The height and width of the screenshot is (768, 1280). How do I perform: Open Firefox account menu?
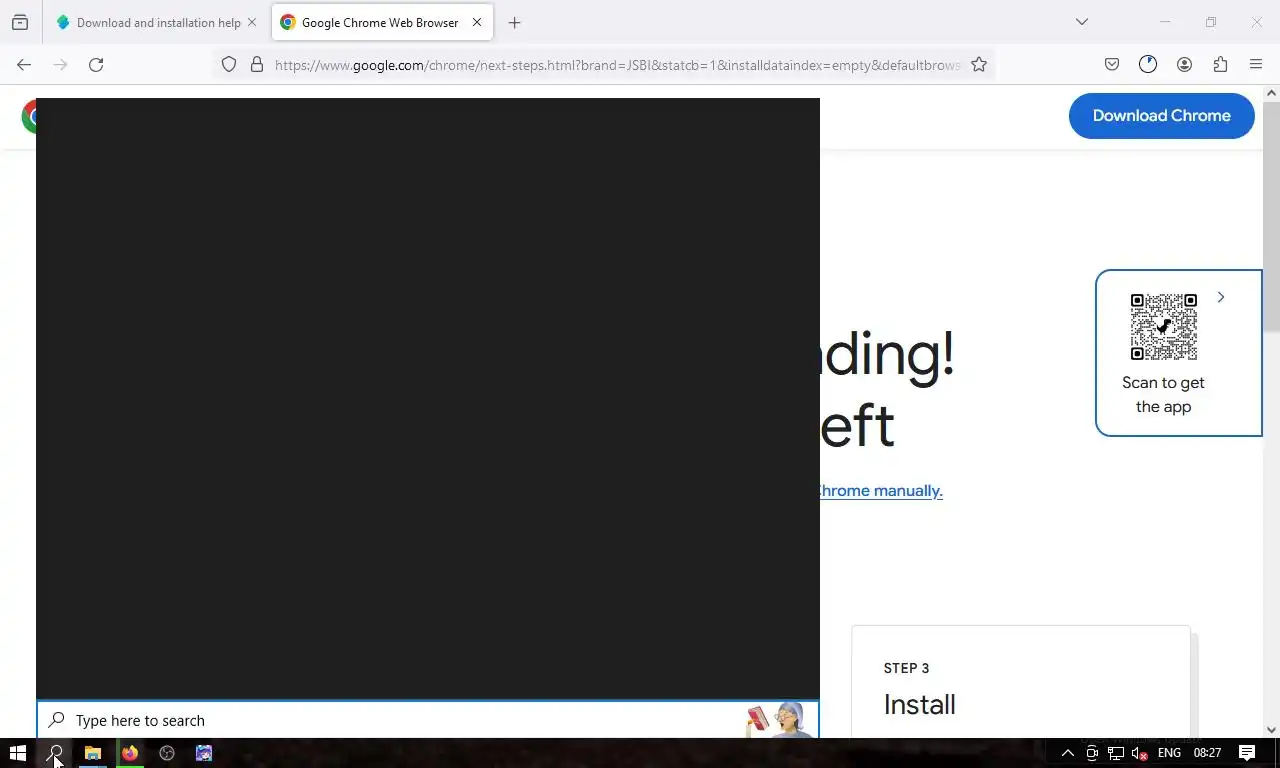pos(1184,64)
